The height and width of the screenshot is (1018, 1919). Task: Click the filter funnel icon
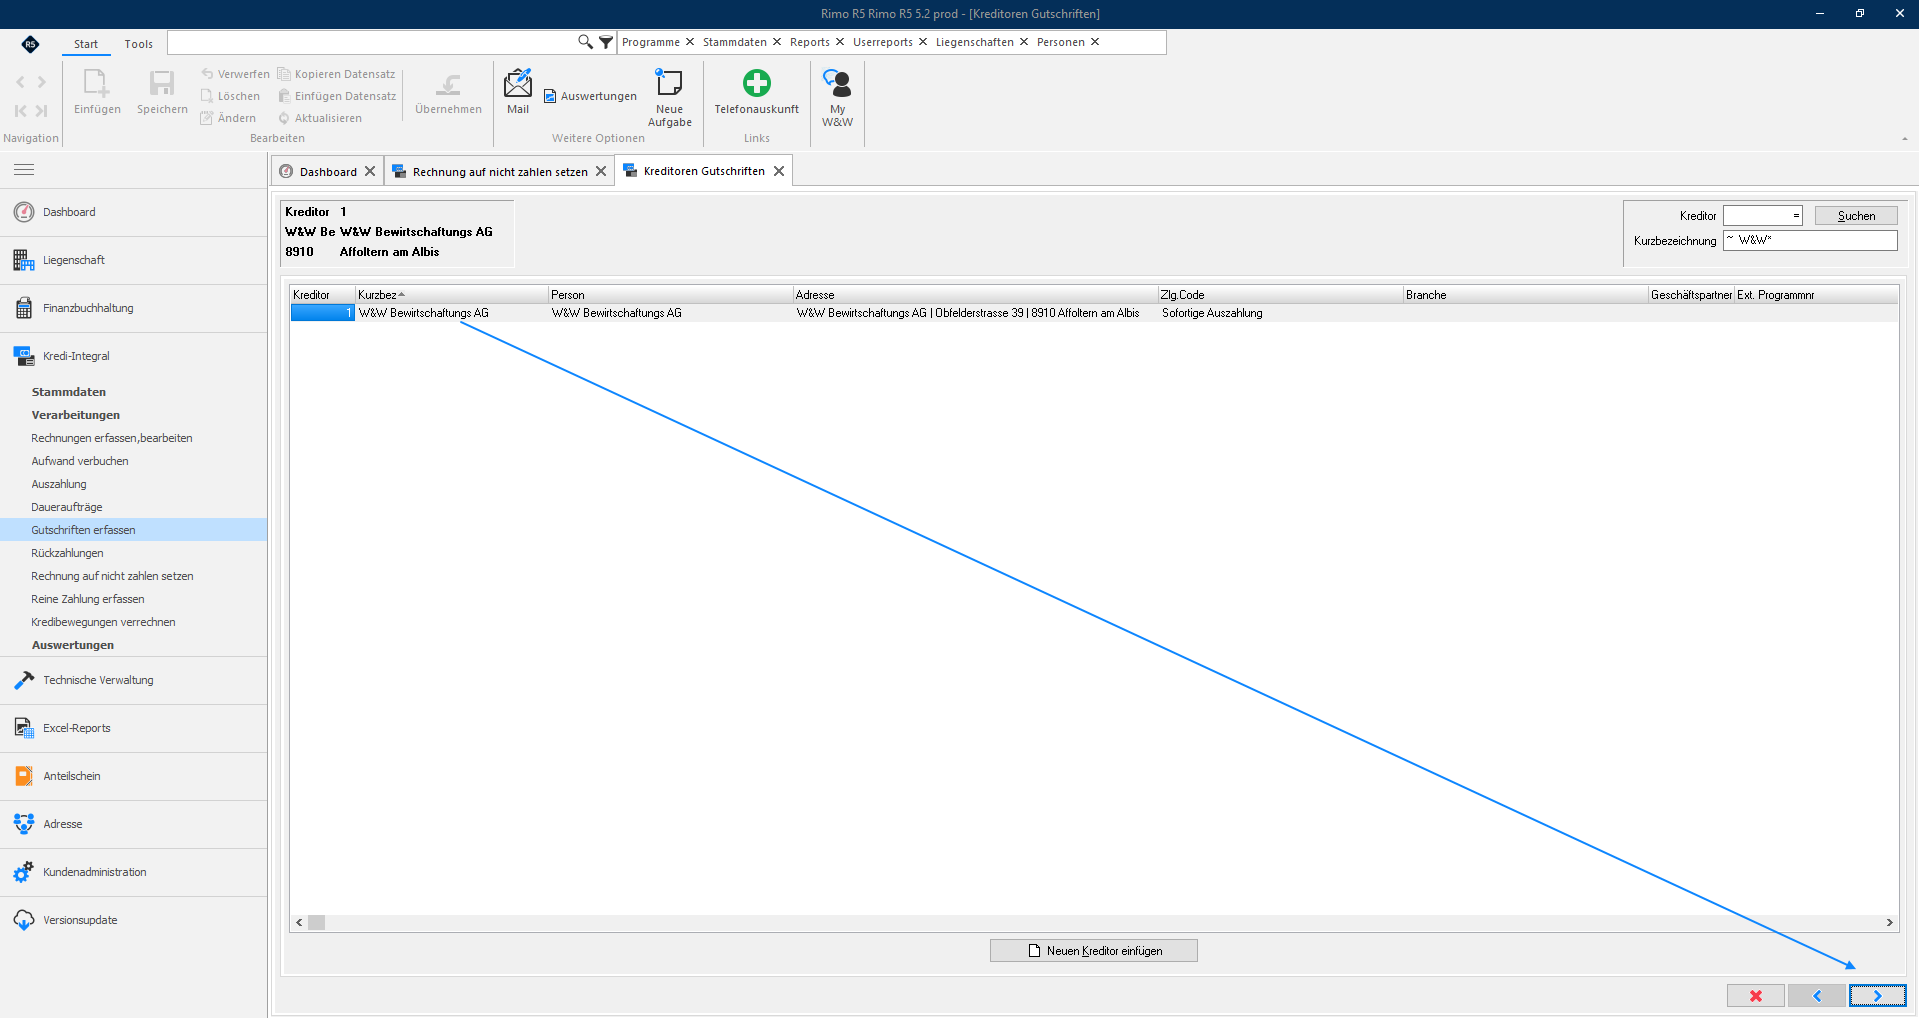point(606,42)
